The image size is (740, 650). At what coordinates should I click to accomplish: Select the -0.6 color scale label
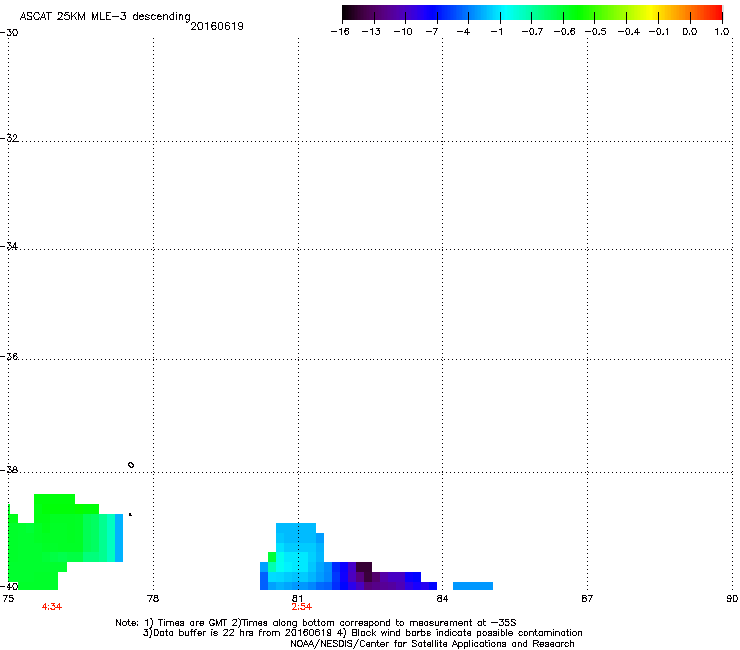click(564, 32)
